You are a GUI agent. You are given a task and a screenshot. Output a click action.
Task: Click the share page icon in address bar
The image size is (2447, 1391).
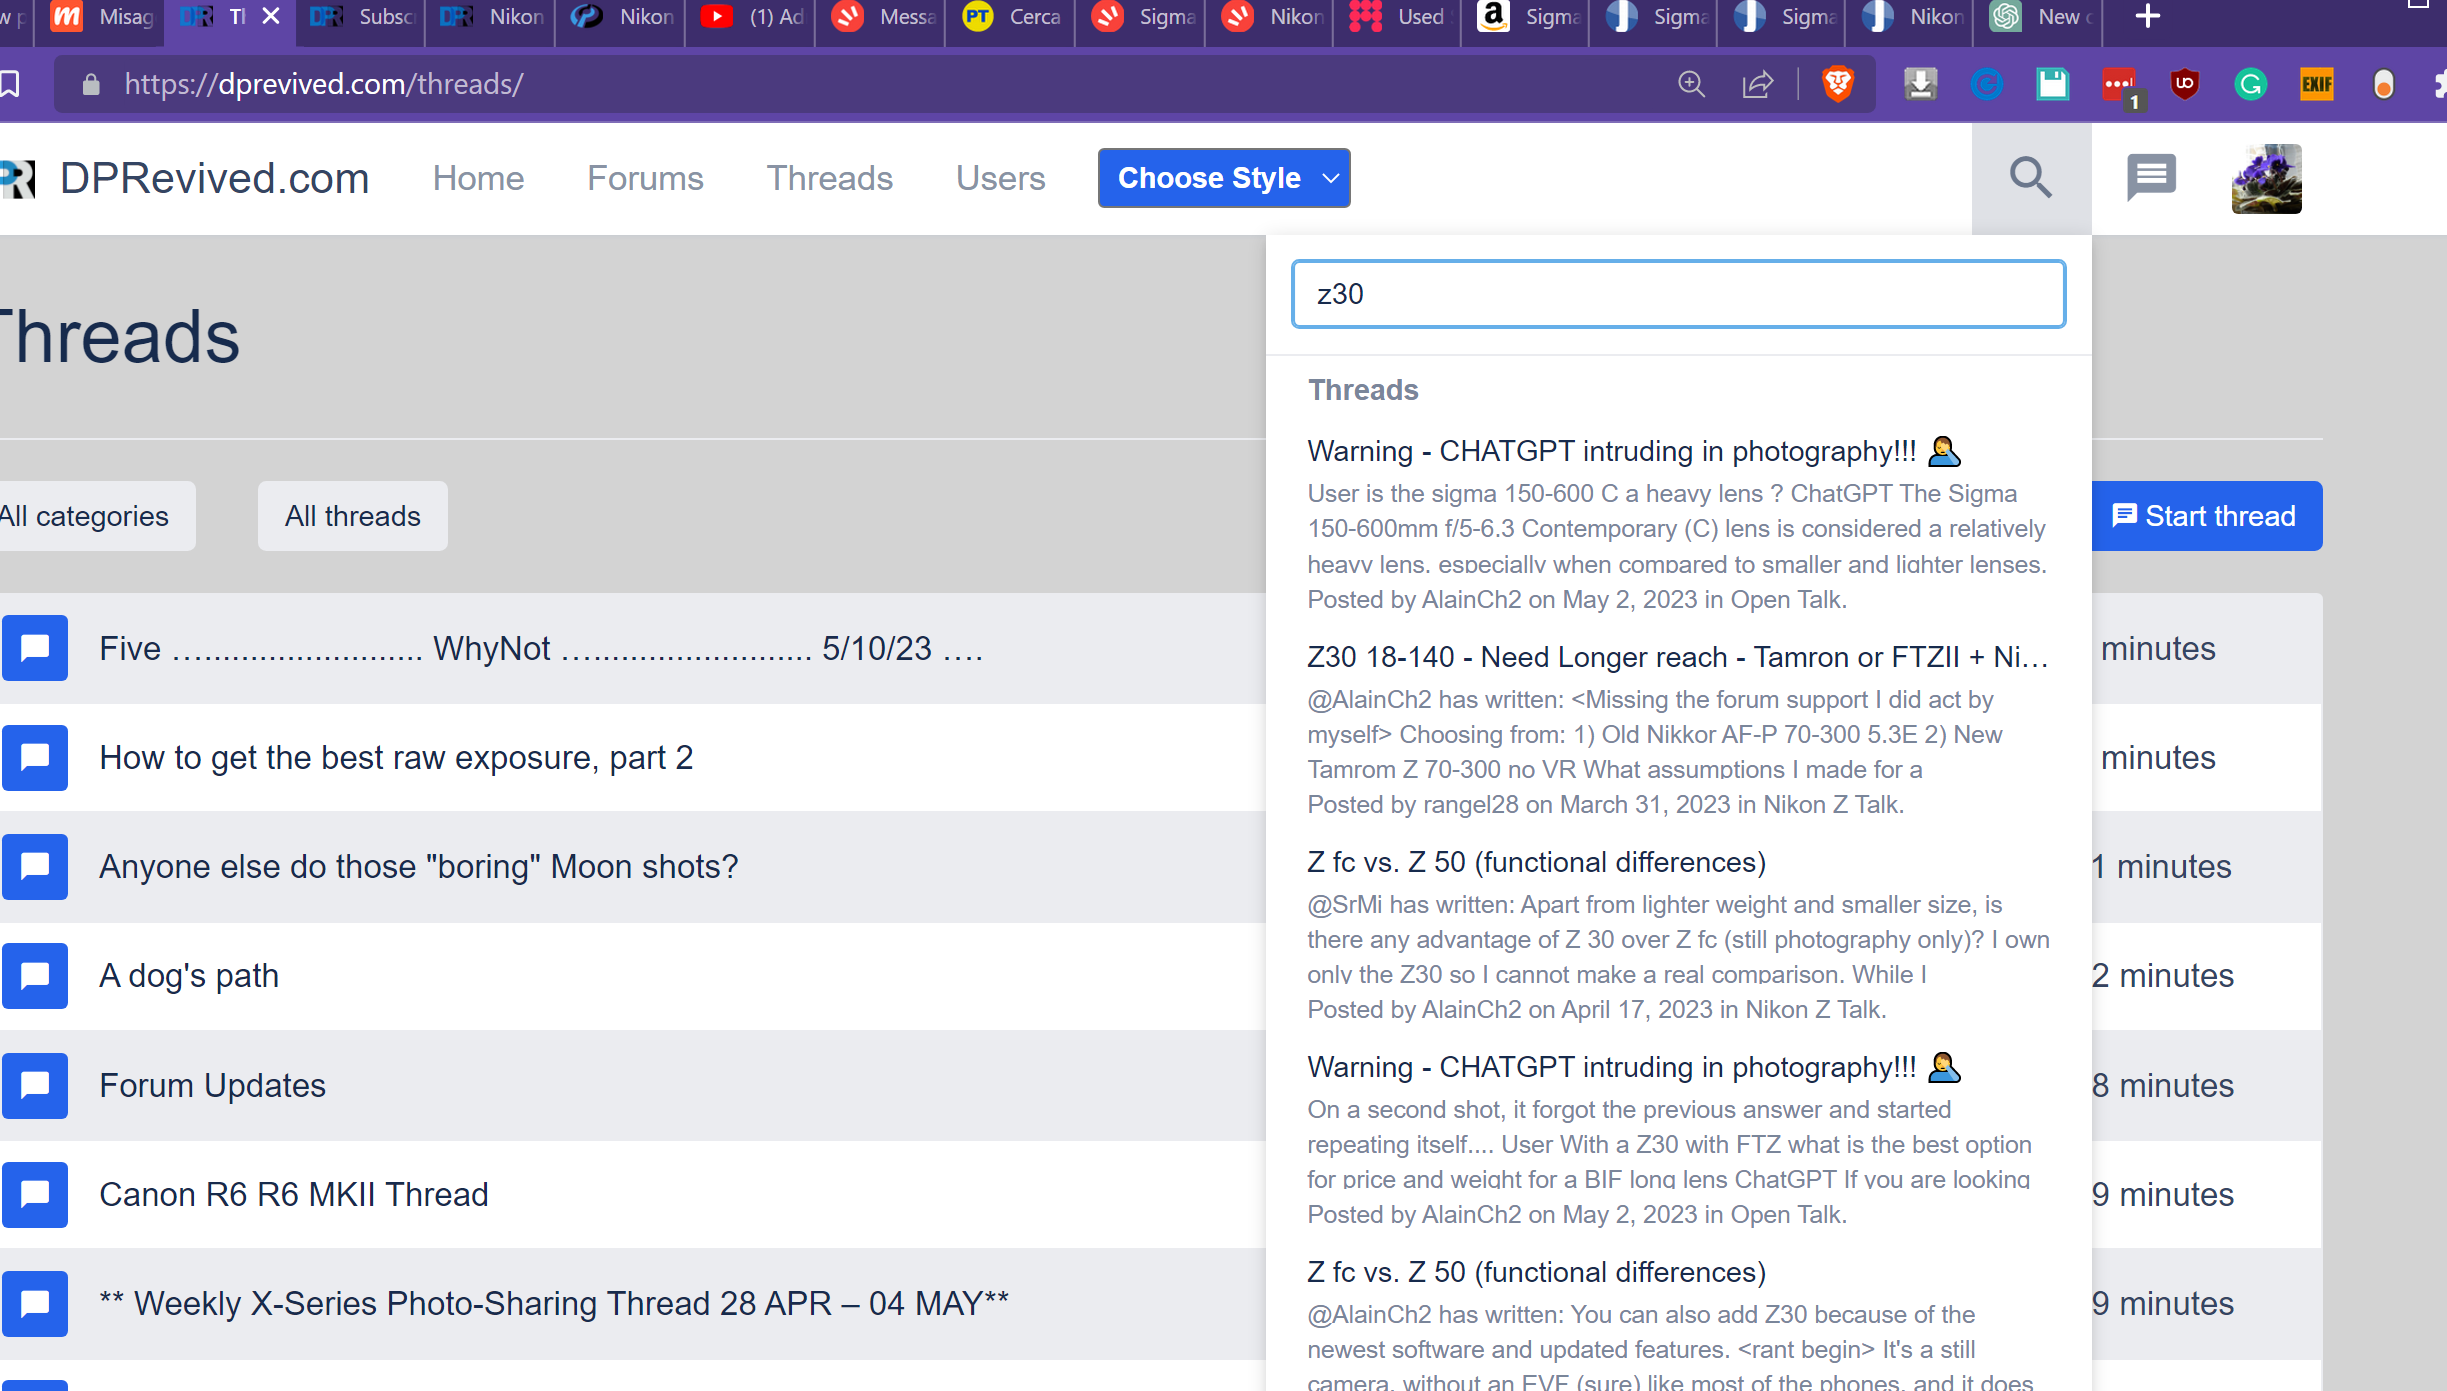pos(1757,84)
